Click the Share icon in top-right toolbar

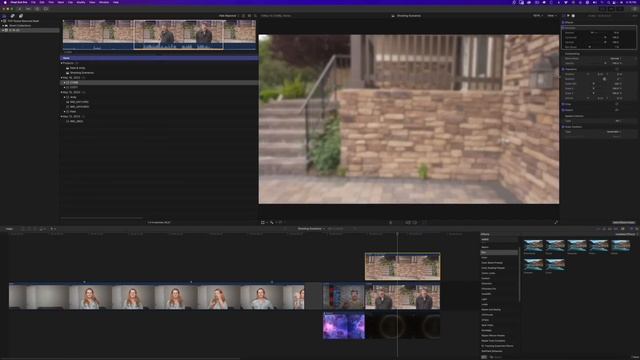635,9
